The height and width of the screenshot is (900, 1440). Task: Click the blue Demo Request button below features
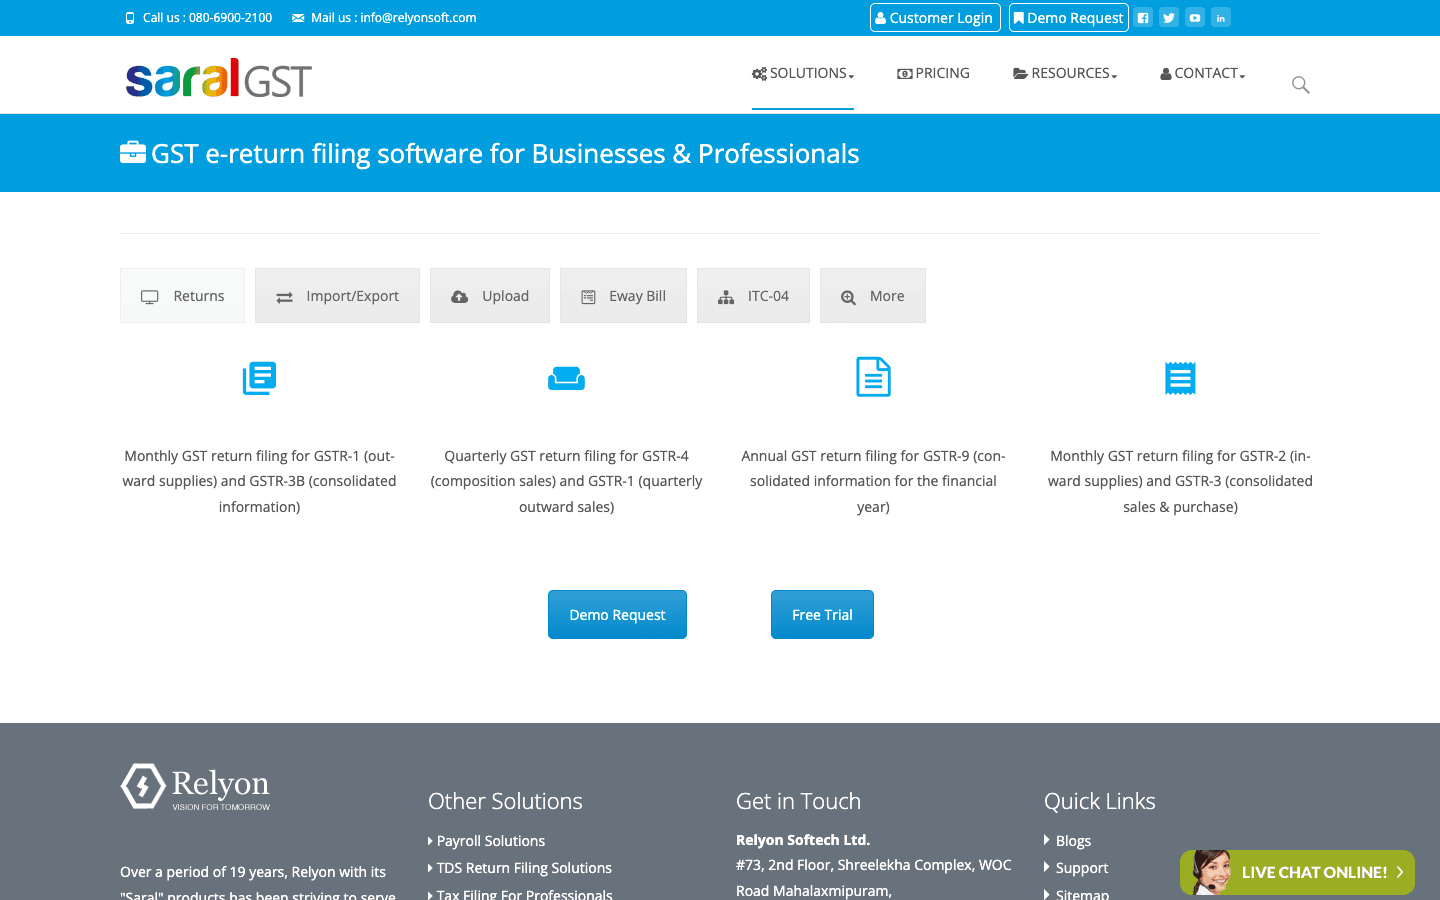[617, 614]
